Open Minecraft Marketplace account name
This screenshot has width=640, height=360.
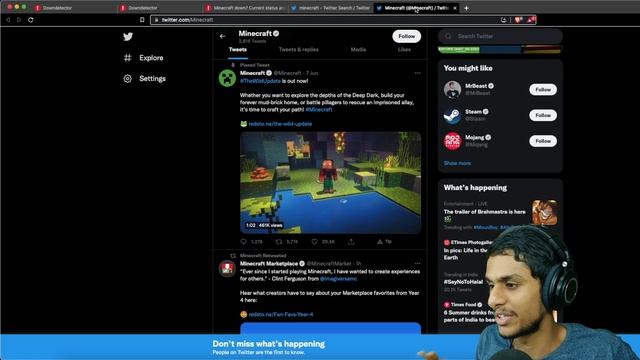(x=269, y=263)
